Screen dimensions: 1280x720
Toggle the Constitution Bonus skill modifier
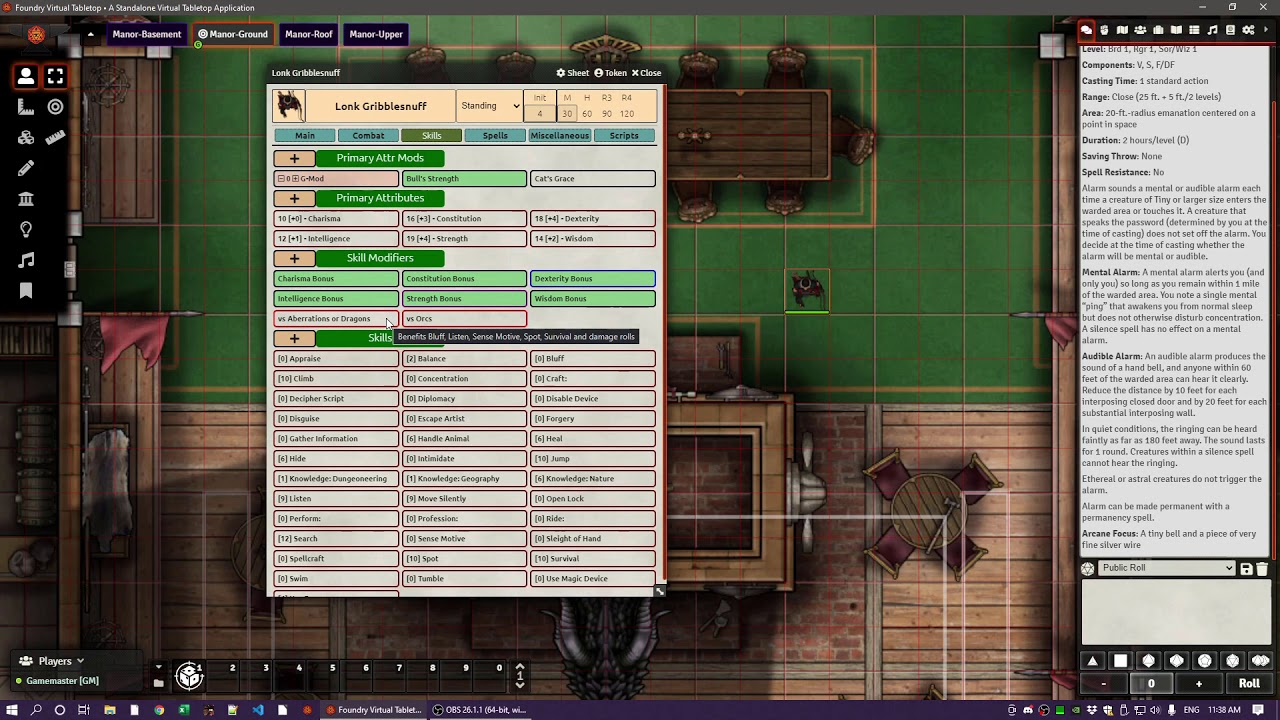coord(464,279)
